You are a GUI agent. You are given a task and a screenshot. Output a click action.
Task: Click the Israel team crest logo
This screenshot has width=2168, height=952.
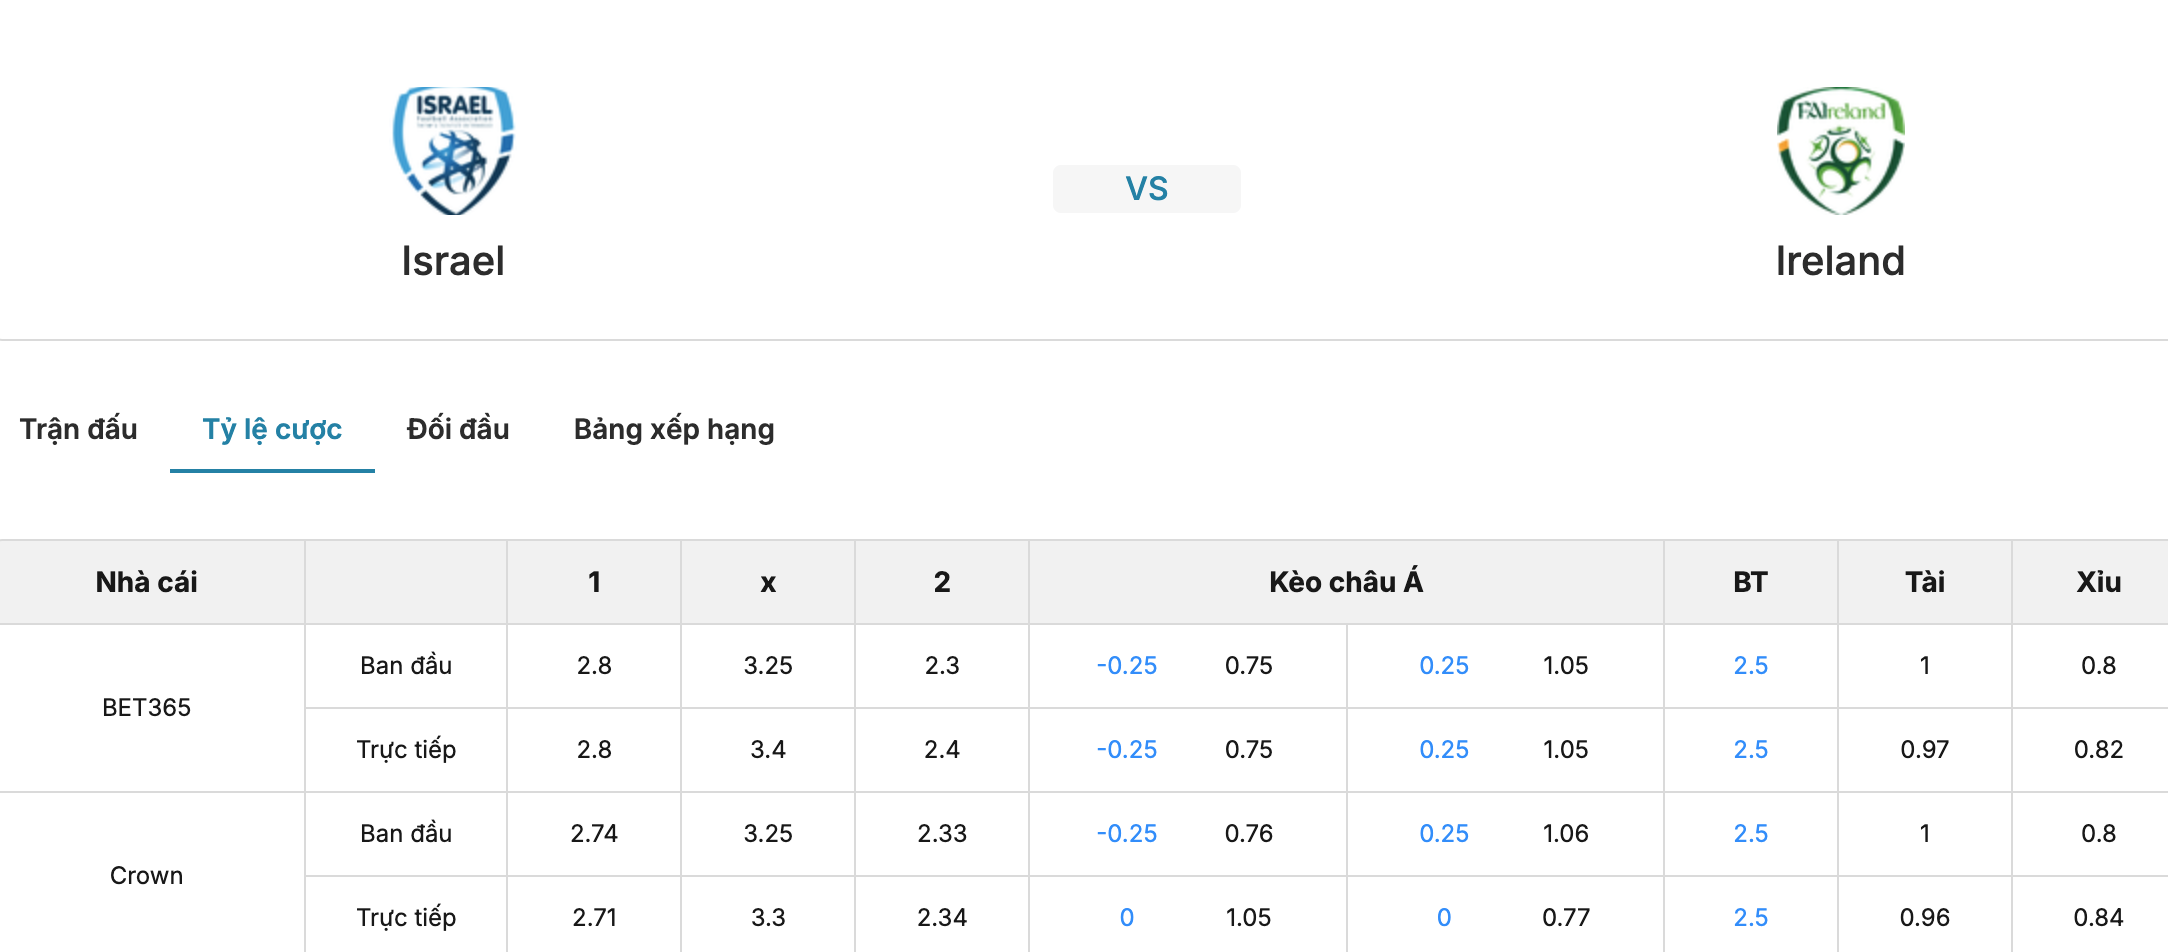coord(453,150)
